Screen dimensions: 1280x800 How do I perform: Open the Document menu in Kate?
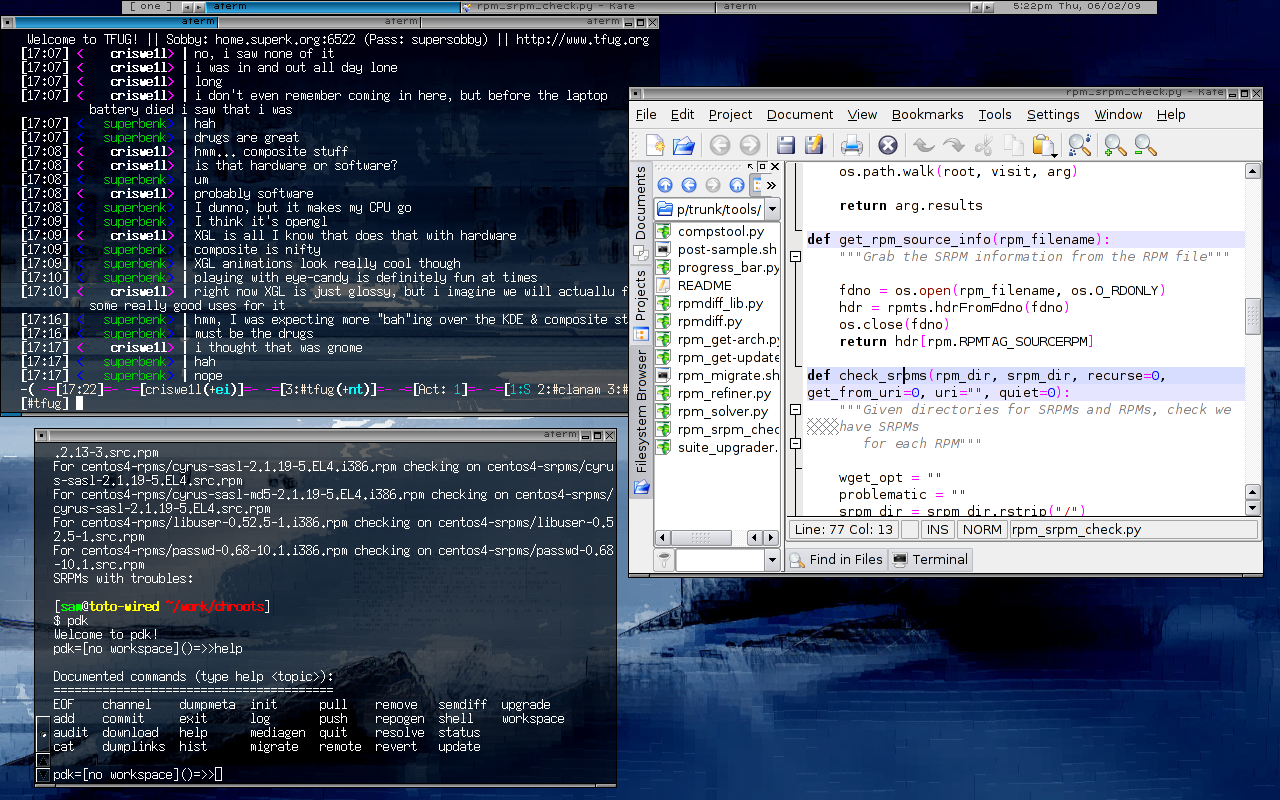[x=800, y=114]
